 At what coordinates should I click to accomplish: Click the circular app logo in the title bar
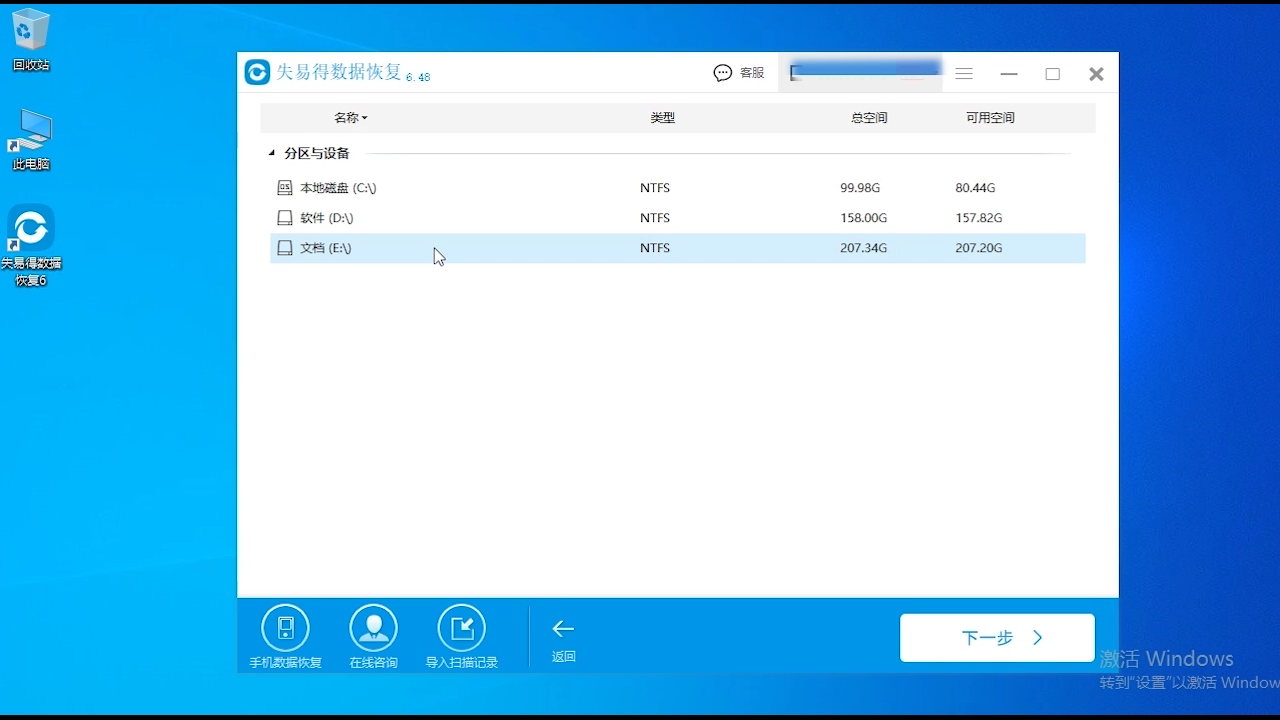[257, 72]
